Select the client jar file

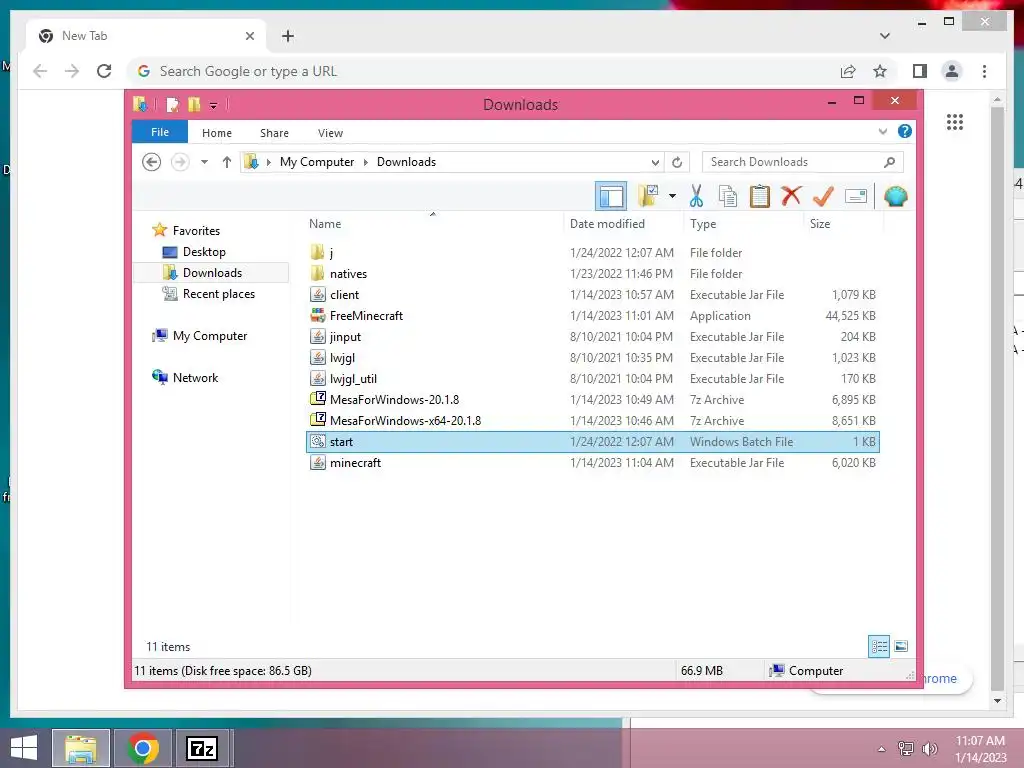(593, 295)
